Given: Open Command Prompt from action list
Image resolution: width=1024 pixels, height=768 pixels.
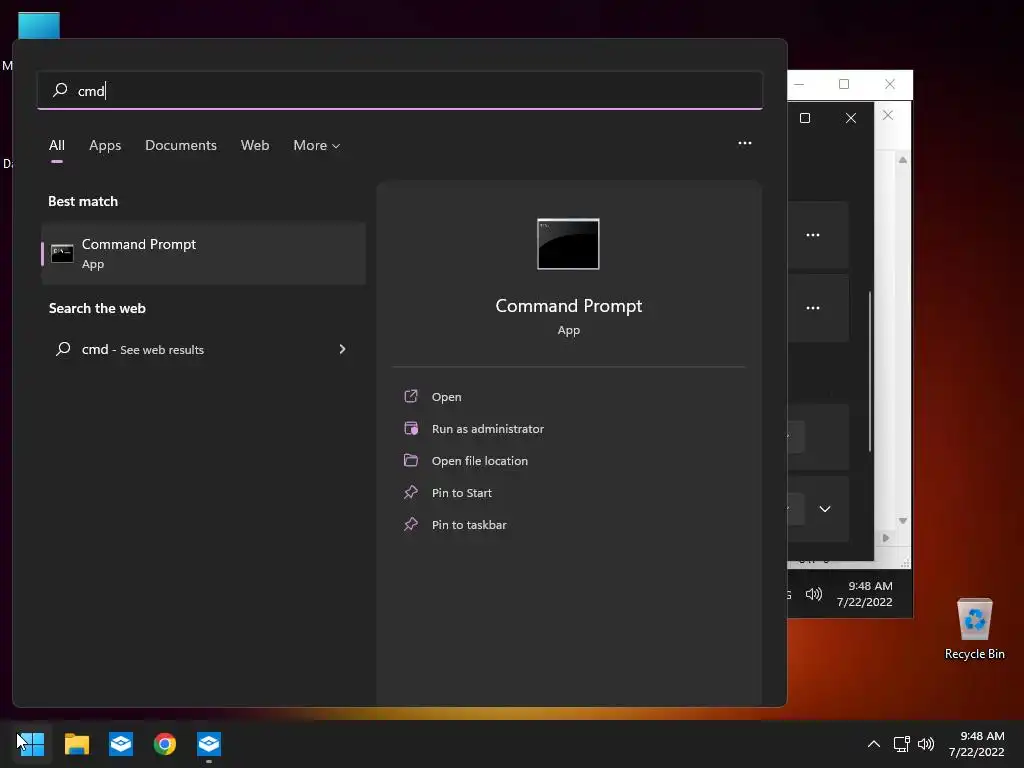Looking at the screenshot, I should pyautogui.click(x=447, y=396).
